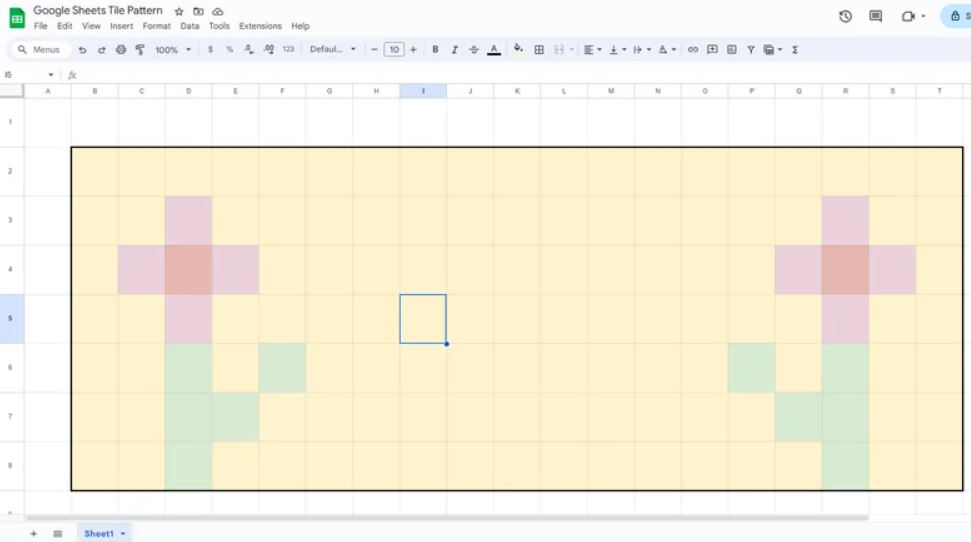Image resolution: width=971 pixels, height=542 pixels.
Task: Open the Format menu
Action: (157, 26)
